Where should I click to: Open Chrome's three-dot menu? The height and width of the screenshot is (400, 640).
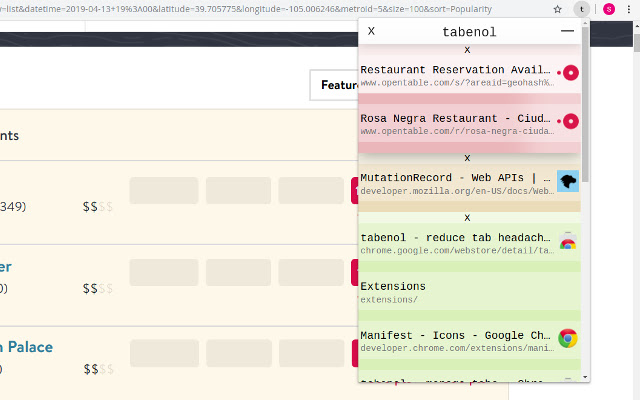(x=629, y=9)
